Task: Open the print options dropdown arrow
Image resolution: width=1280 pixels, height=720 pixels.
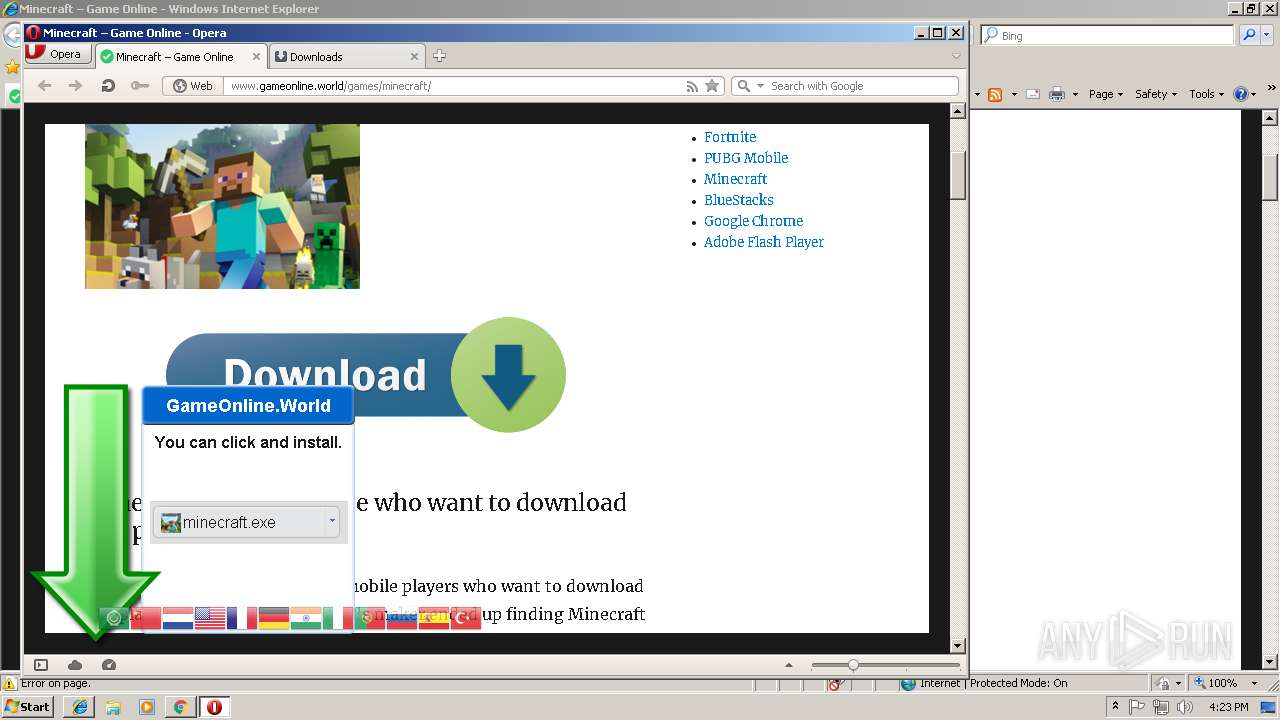Action: click(x=1075, y=94)
